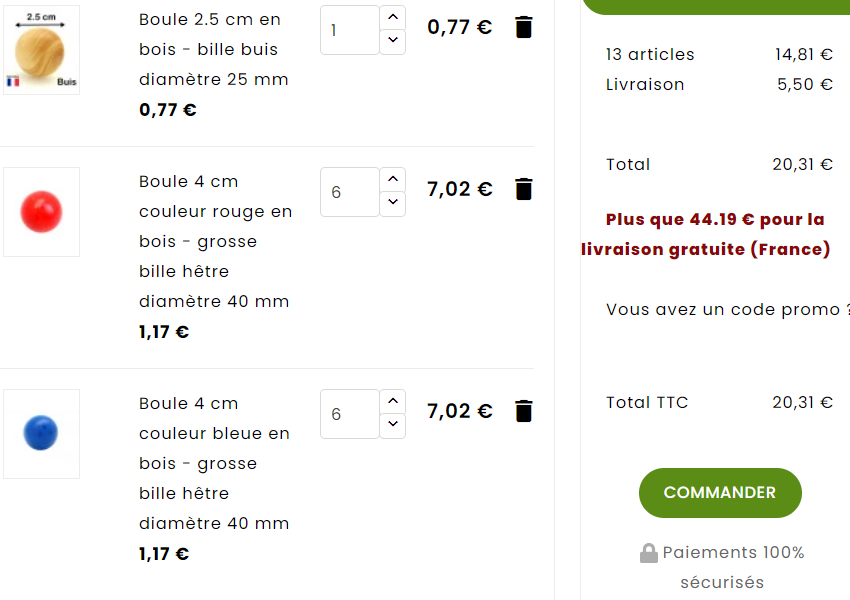Open 'Boule 4 cm couleur rouge' product link
Screen dimensions: 850x600
[215, 241]
